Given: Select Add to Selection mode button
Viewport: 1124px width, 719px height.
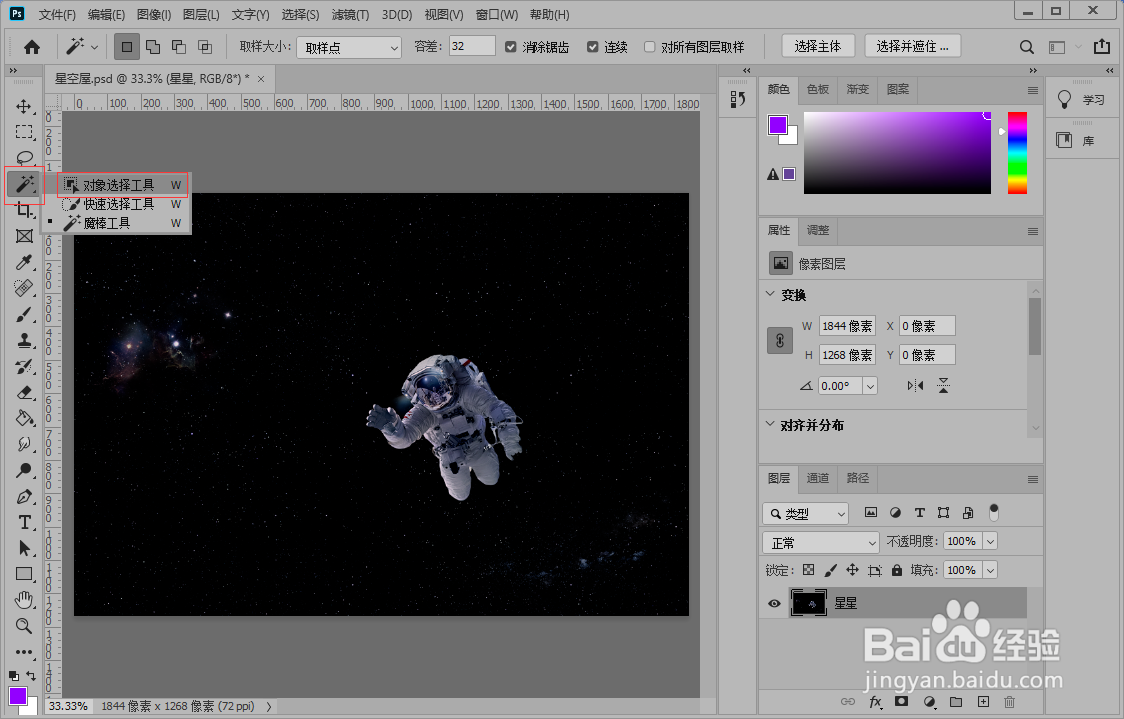Looking at the screenshot, I should [153, 47].
